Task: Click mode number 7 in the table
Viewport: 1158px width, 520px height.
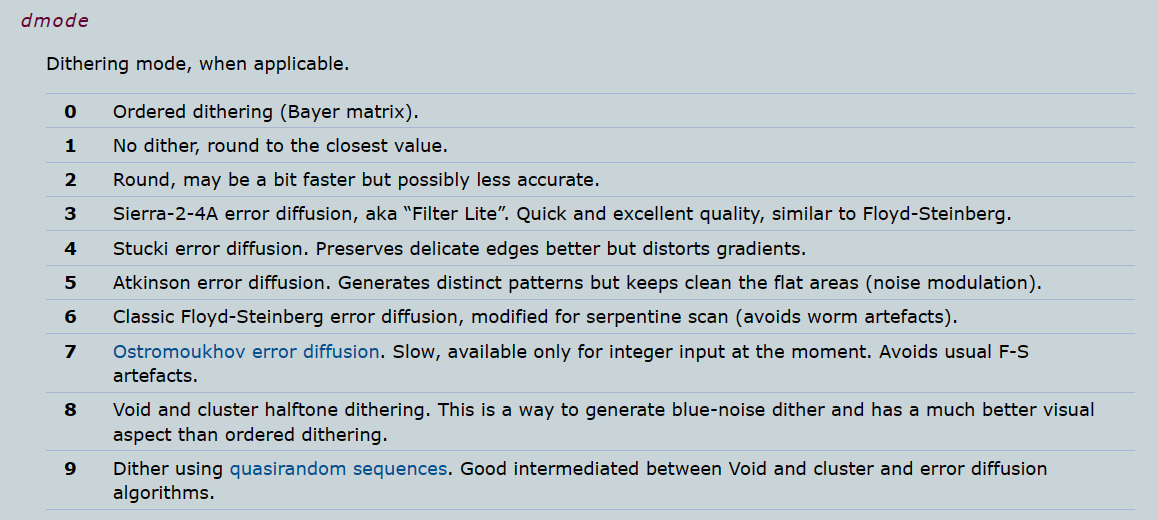Action: click(70, 351)
